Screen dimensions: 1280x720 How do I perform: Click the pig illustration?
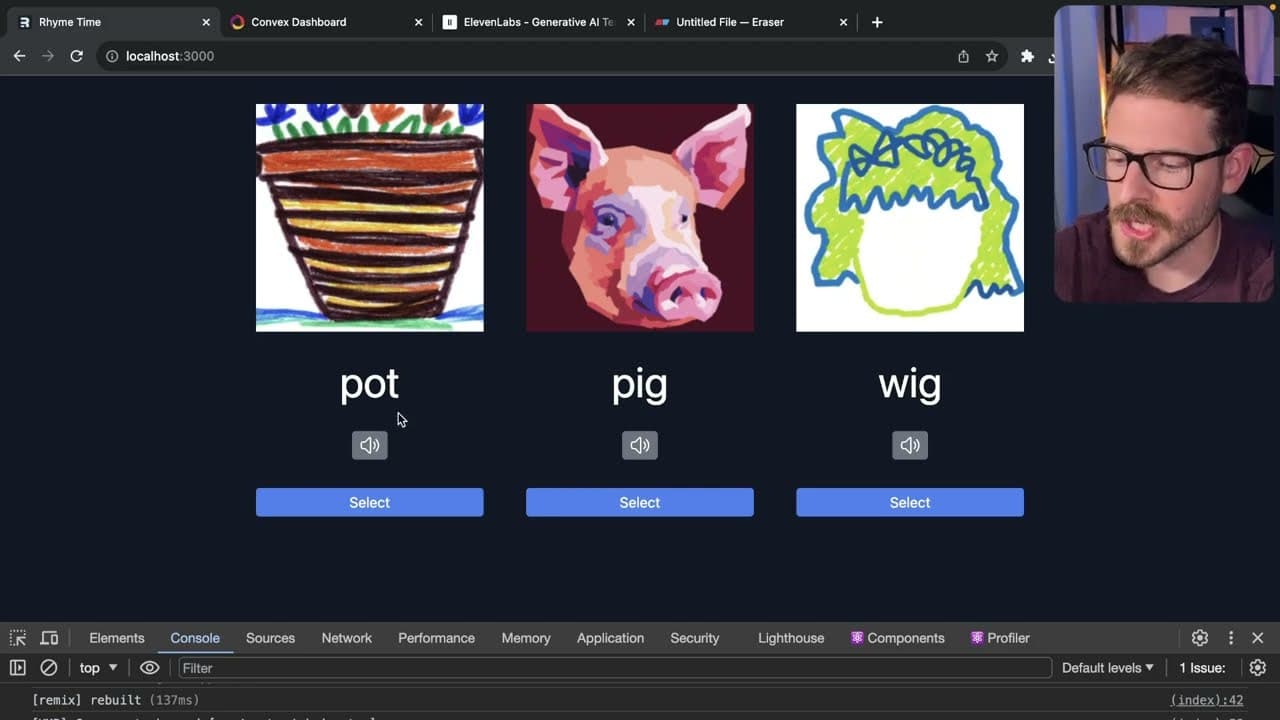tap(640, 217)
